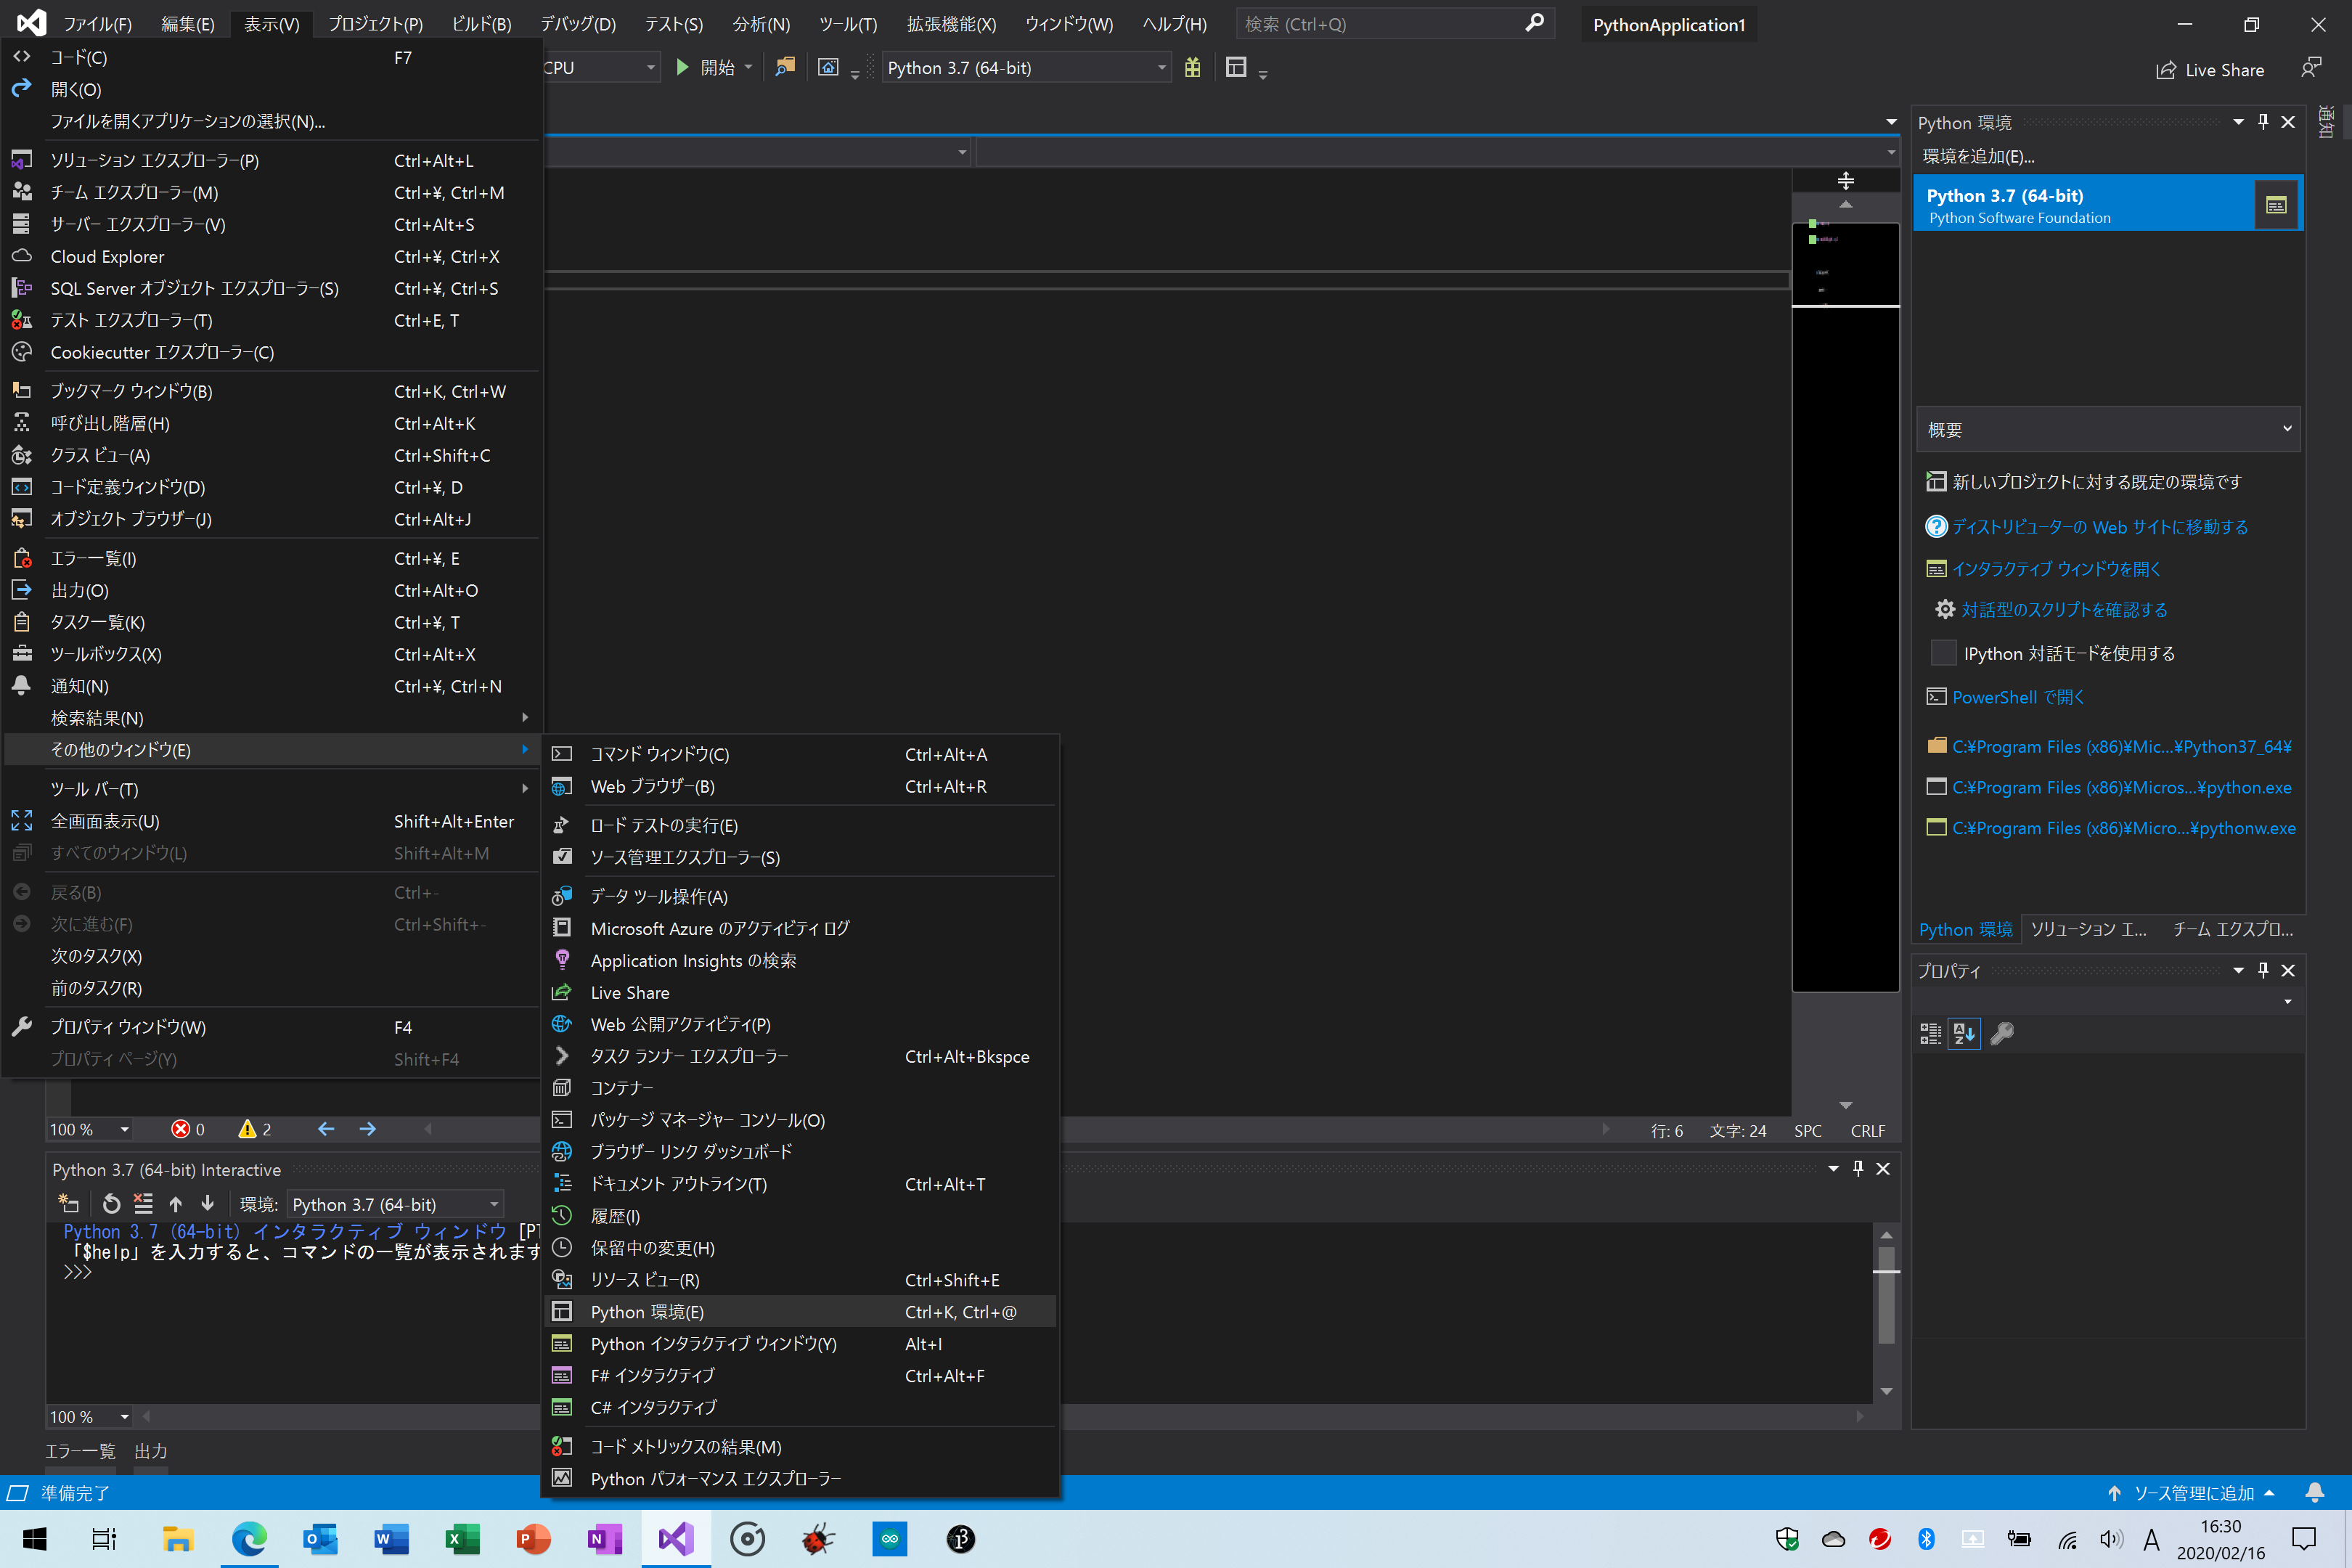Screen dimensions: 2352x1568
Task: Switch Properties panel to categorized view
Action: coord(1929,1033)
